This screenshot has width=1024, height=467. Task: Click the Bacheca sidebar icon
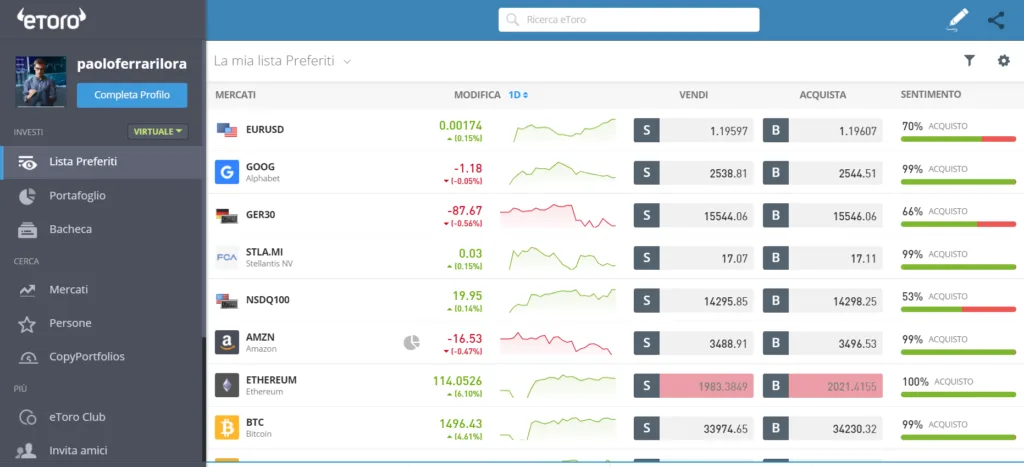click(27, 230)
